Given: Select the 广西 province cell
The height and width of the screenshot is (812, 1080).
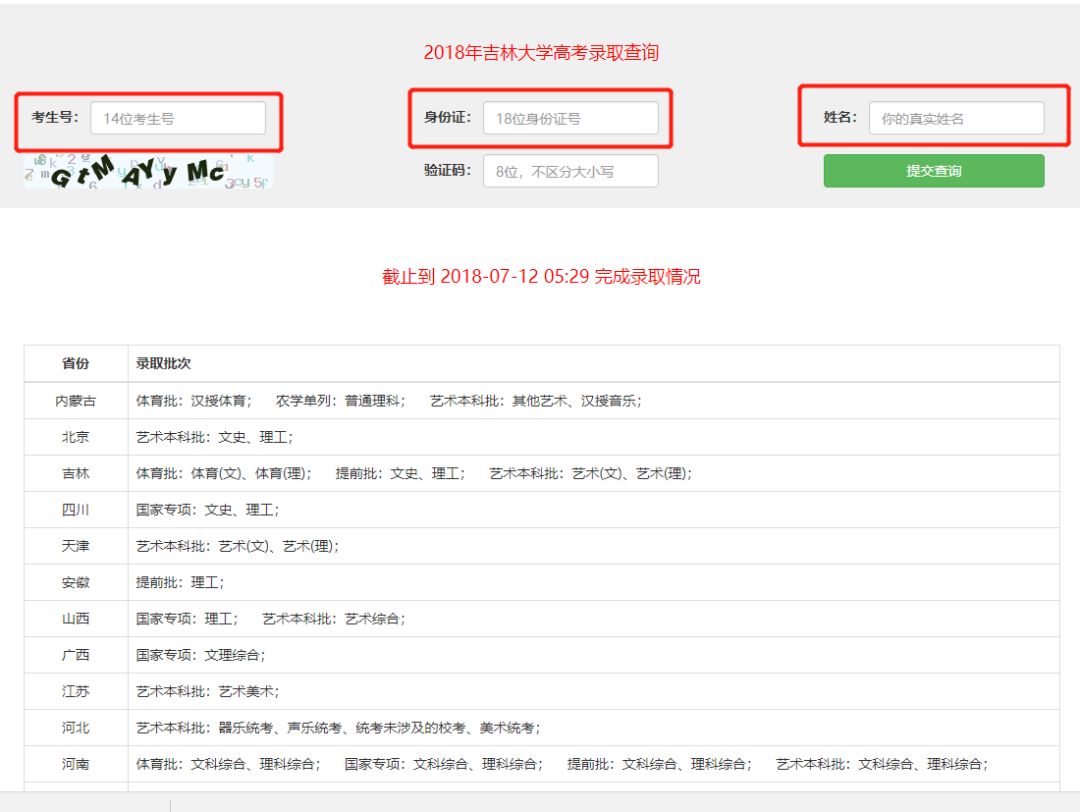Looking at the screenshot, I should click(76, 655).
